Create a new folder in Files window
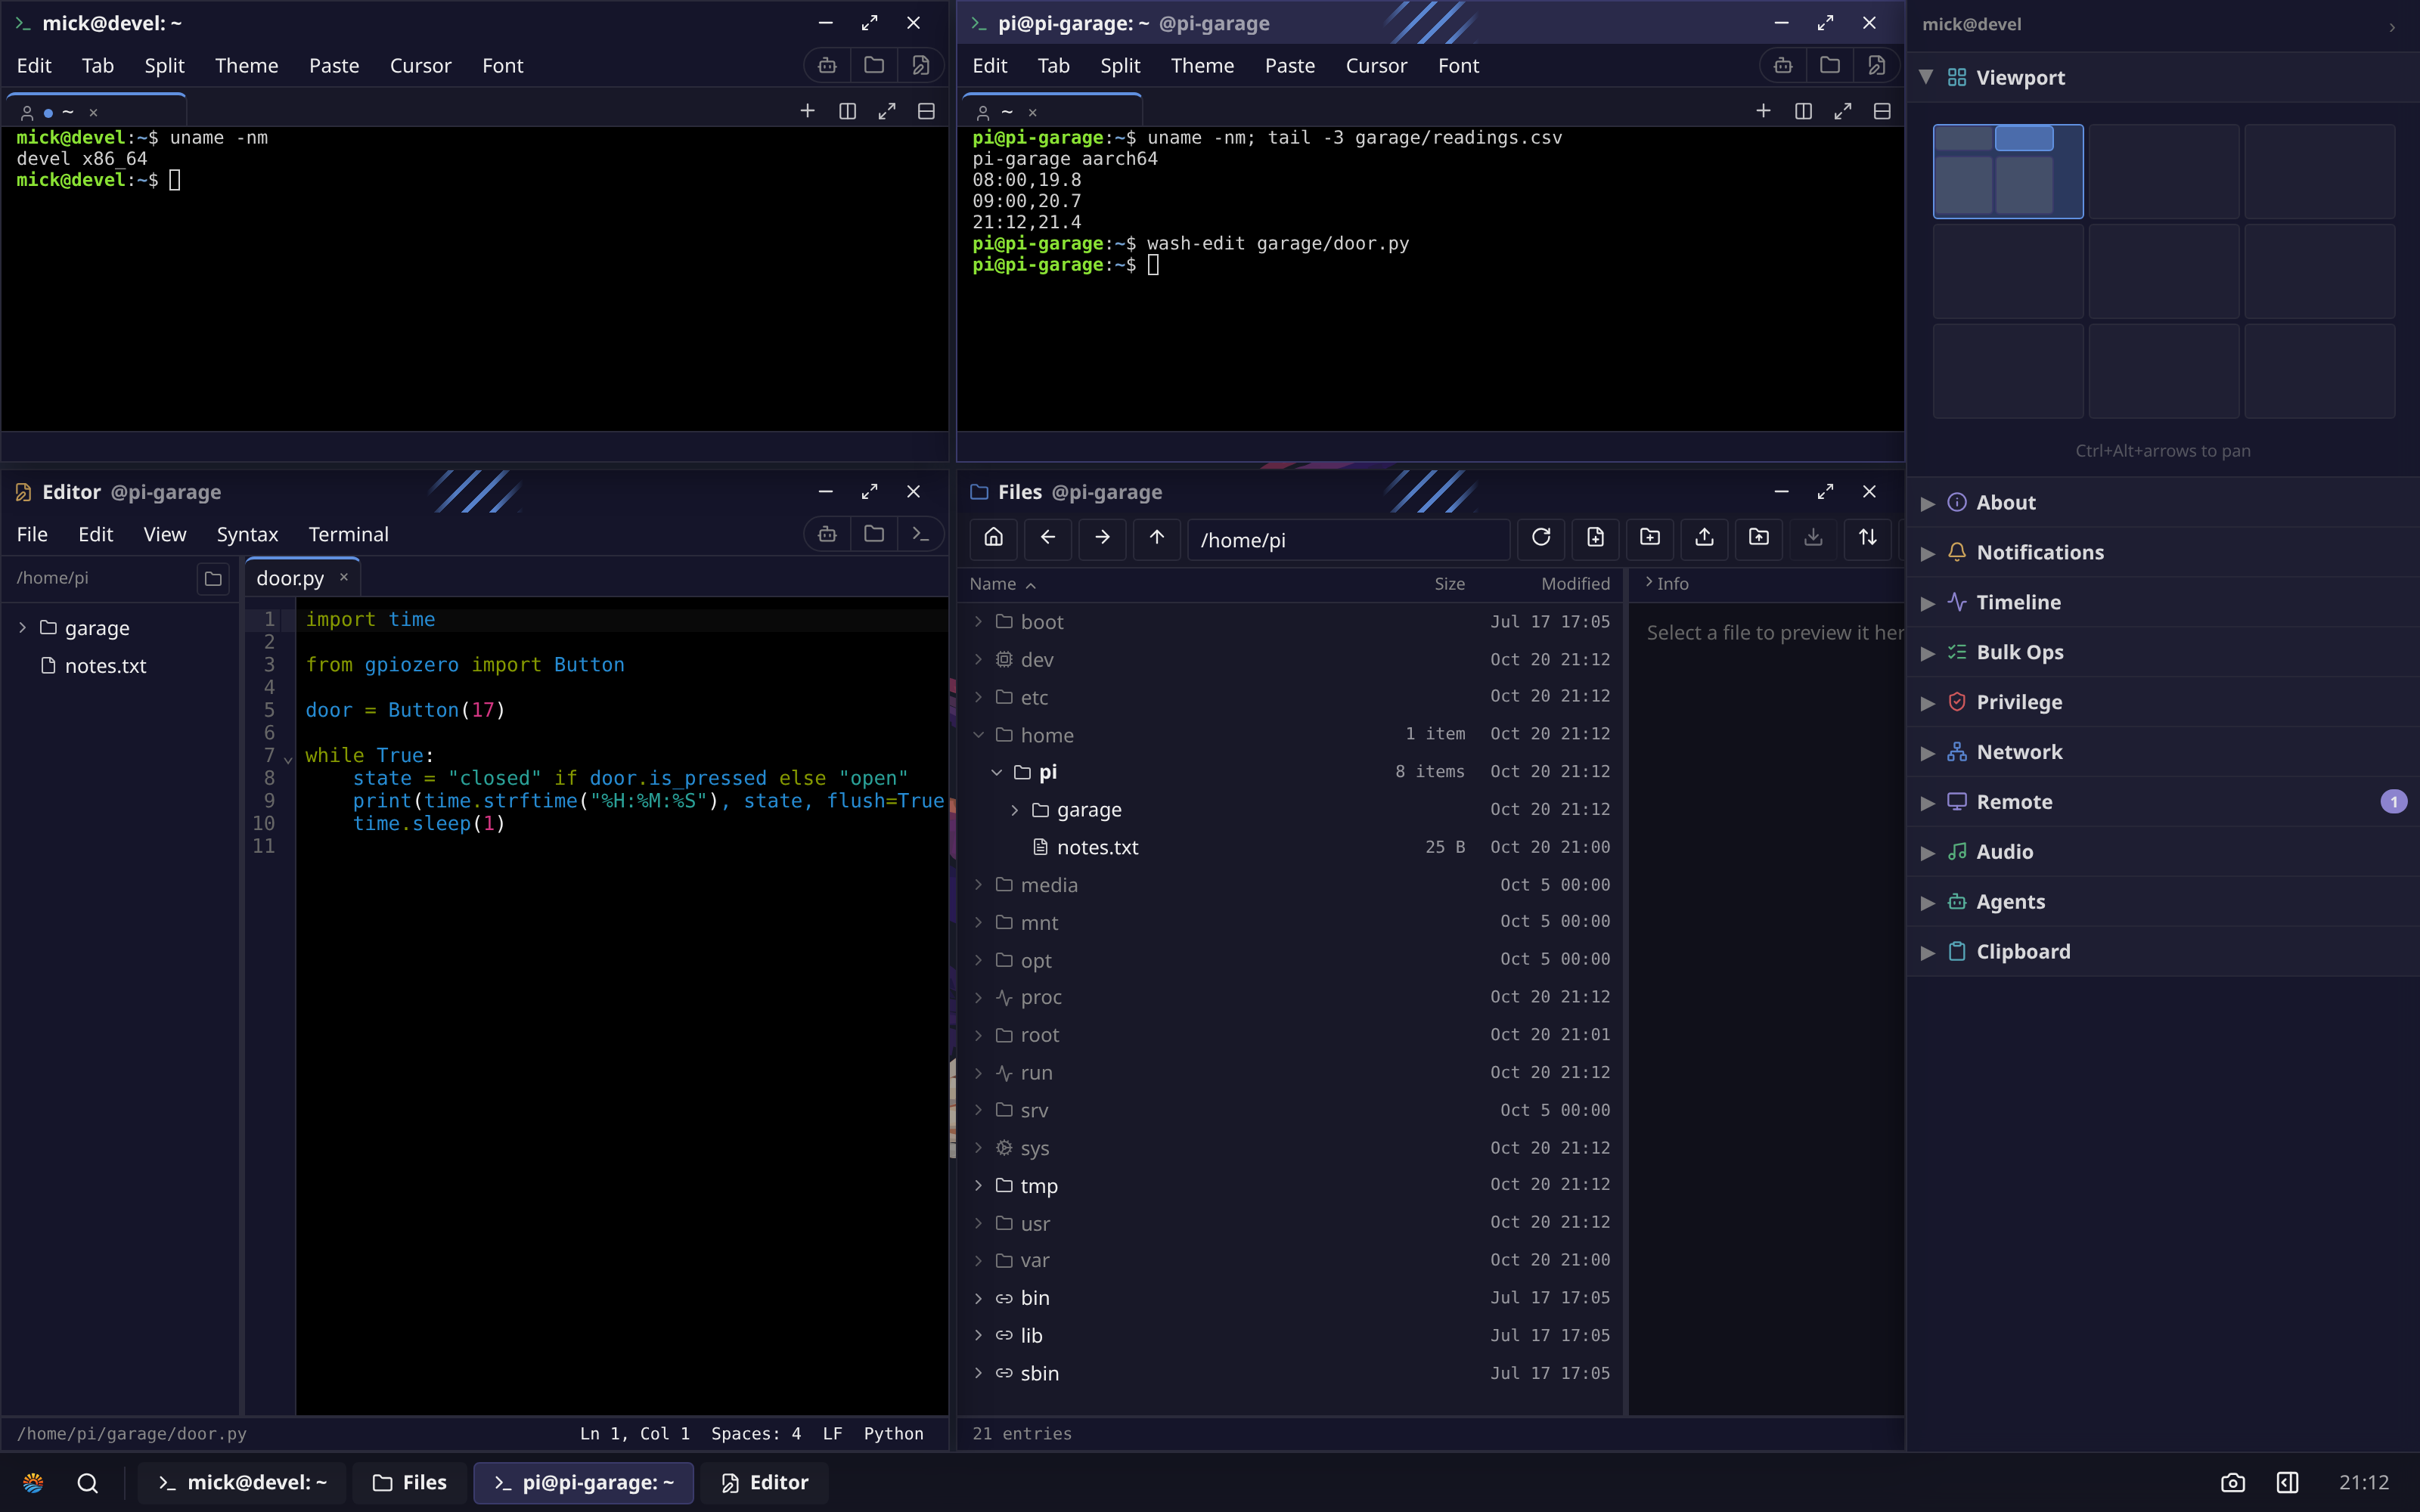2420x1512 pixels. [x=1650, y=538]
